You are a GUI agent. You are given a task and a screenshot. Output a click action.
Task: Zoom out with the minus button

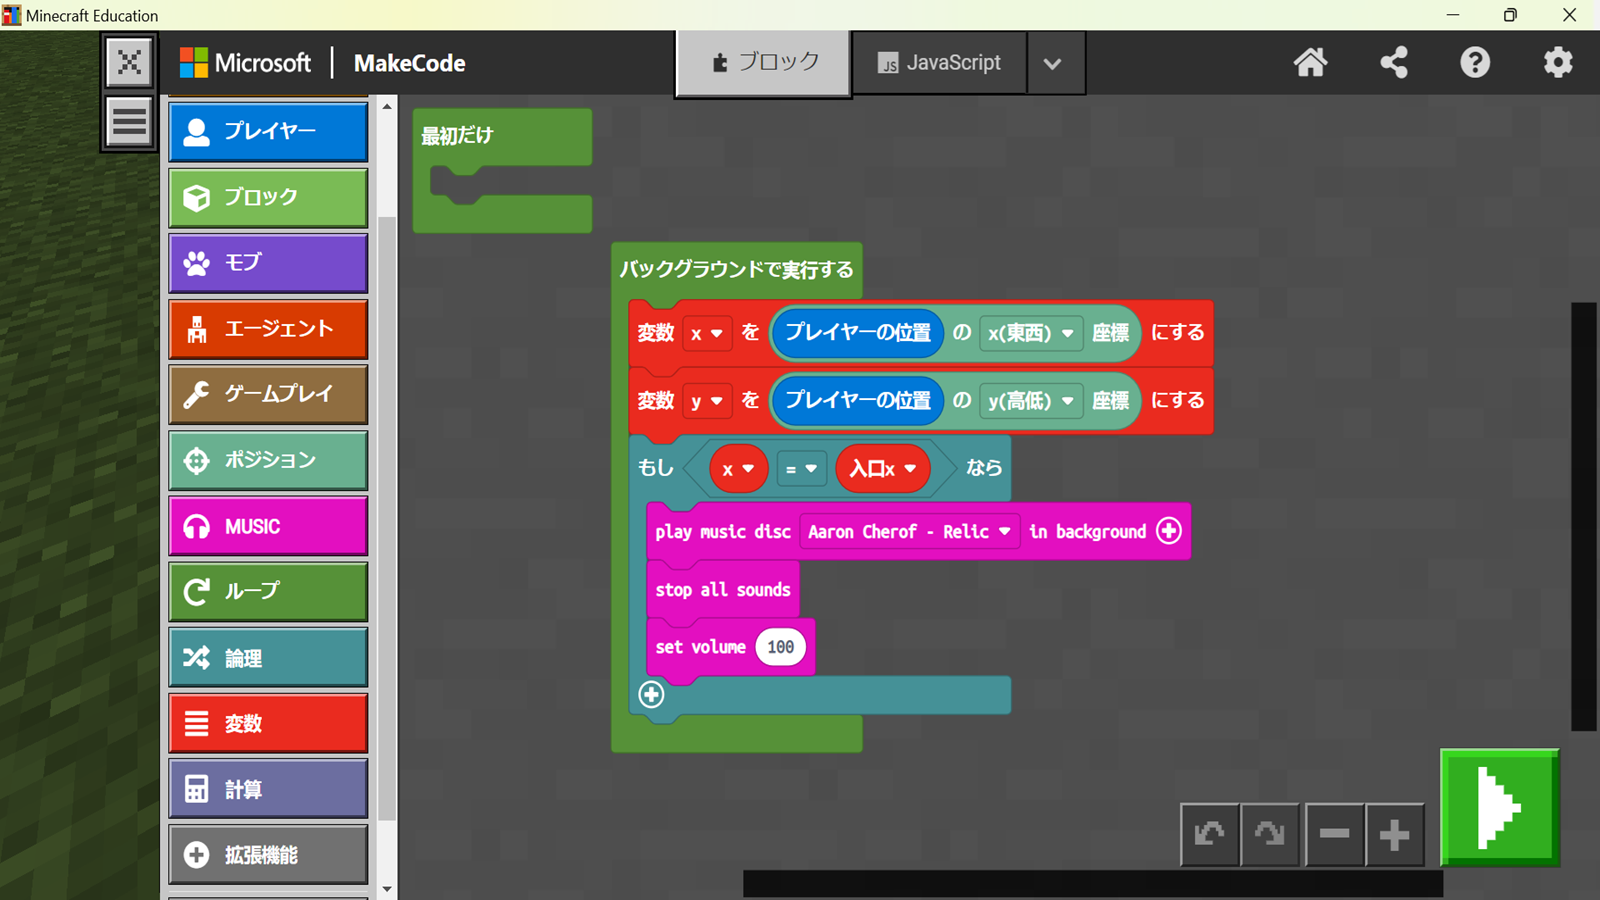tap(1334, 833)
